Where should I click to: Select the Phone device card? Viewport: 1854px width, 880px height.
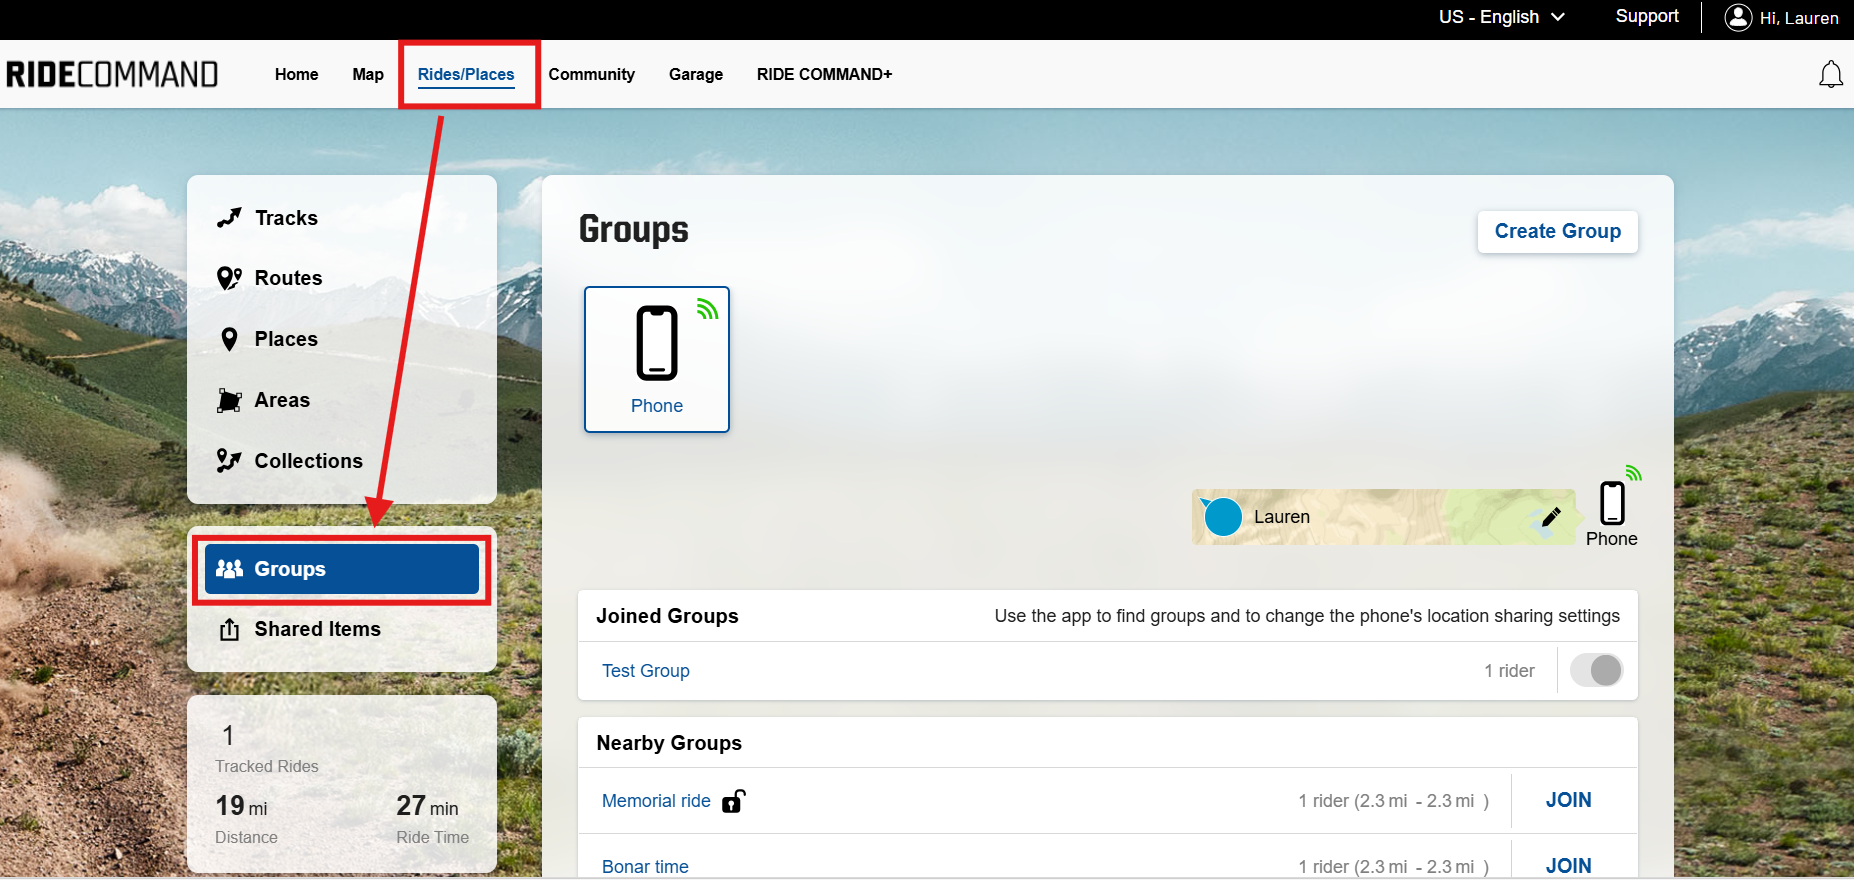coord(657,359)
